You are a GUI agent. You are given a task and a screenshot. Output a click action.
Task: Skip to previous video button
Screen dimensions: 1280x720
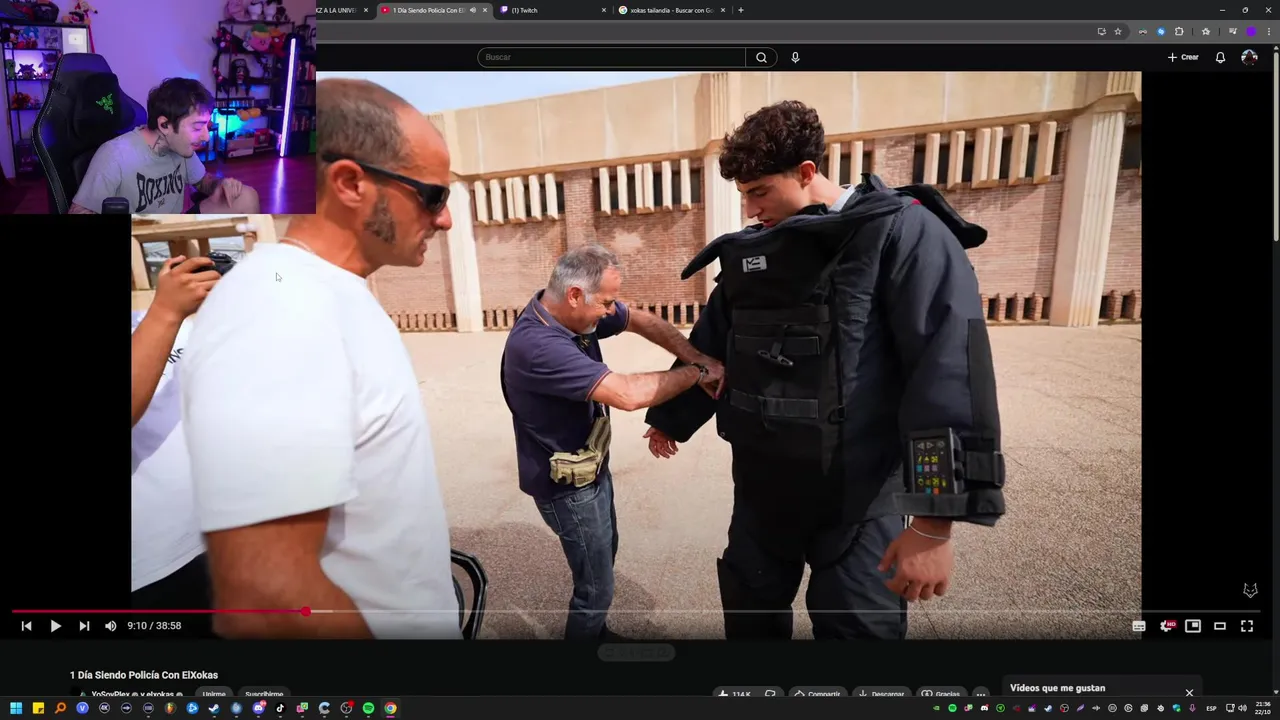tap(27, 626)
